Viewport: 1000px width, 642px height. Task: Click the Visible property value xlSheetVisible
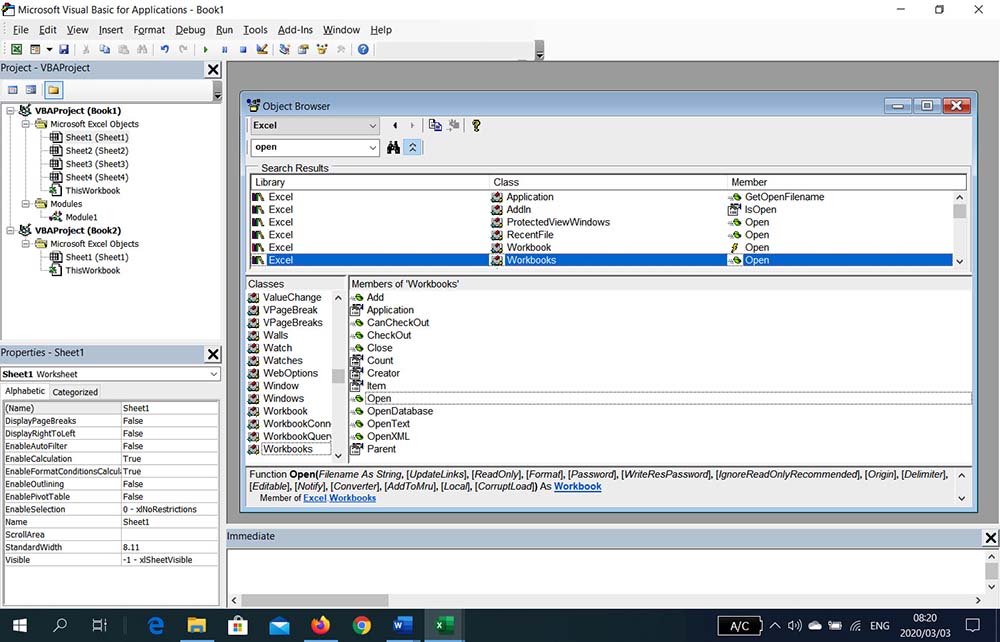click(x=170, y=560)
